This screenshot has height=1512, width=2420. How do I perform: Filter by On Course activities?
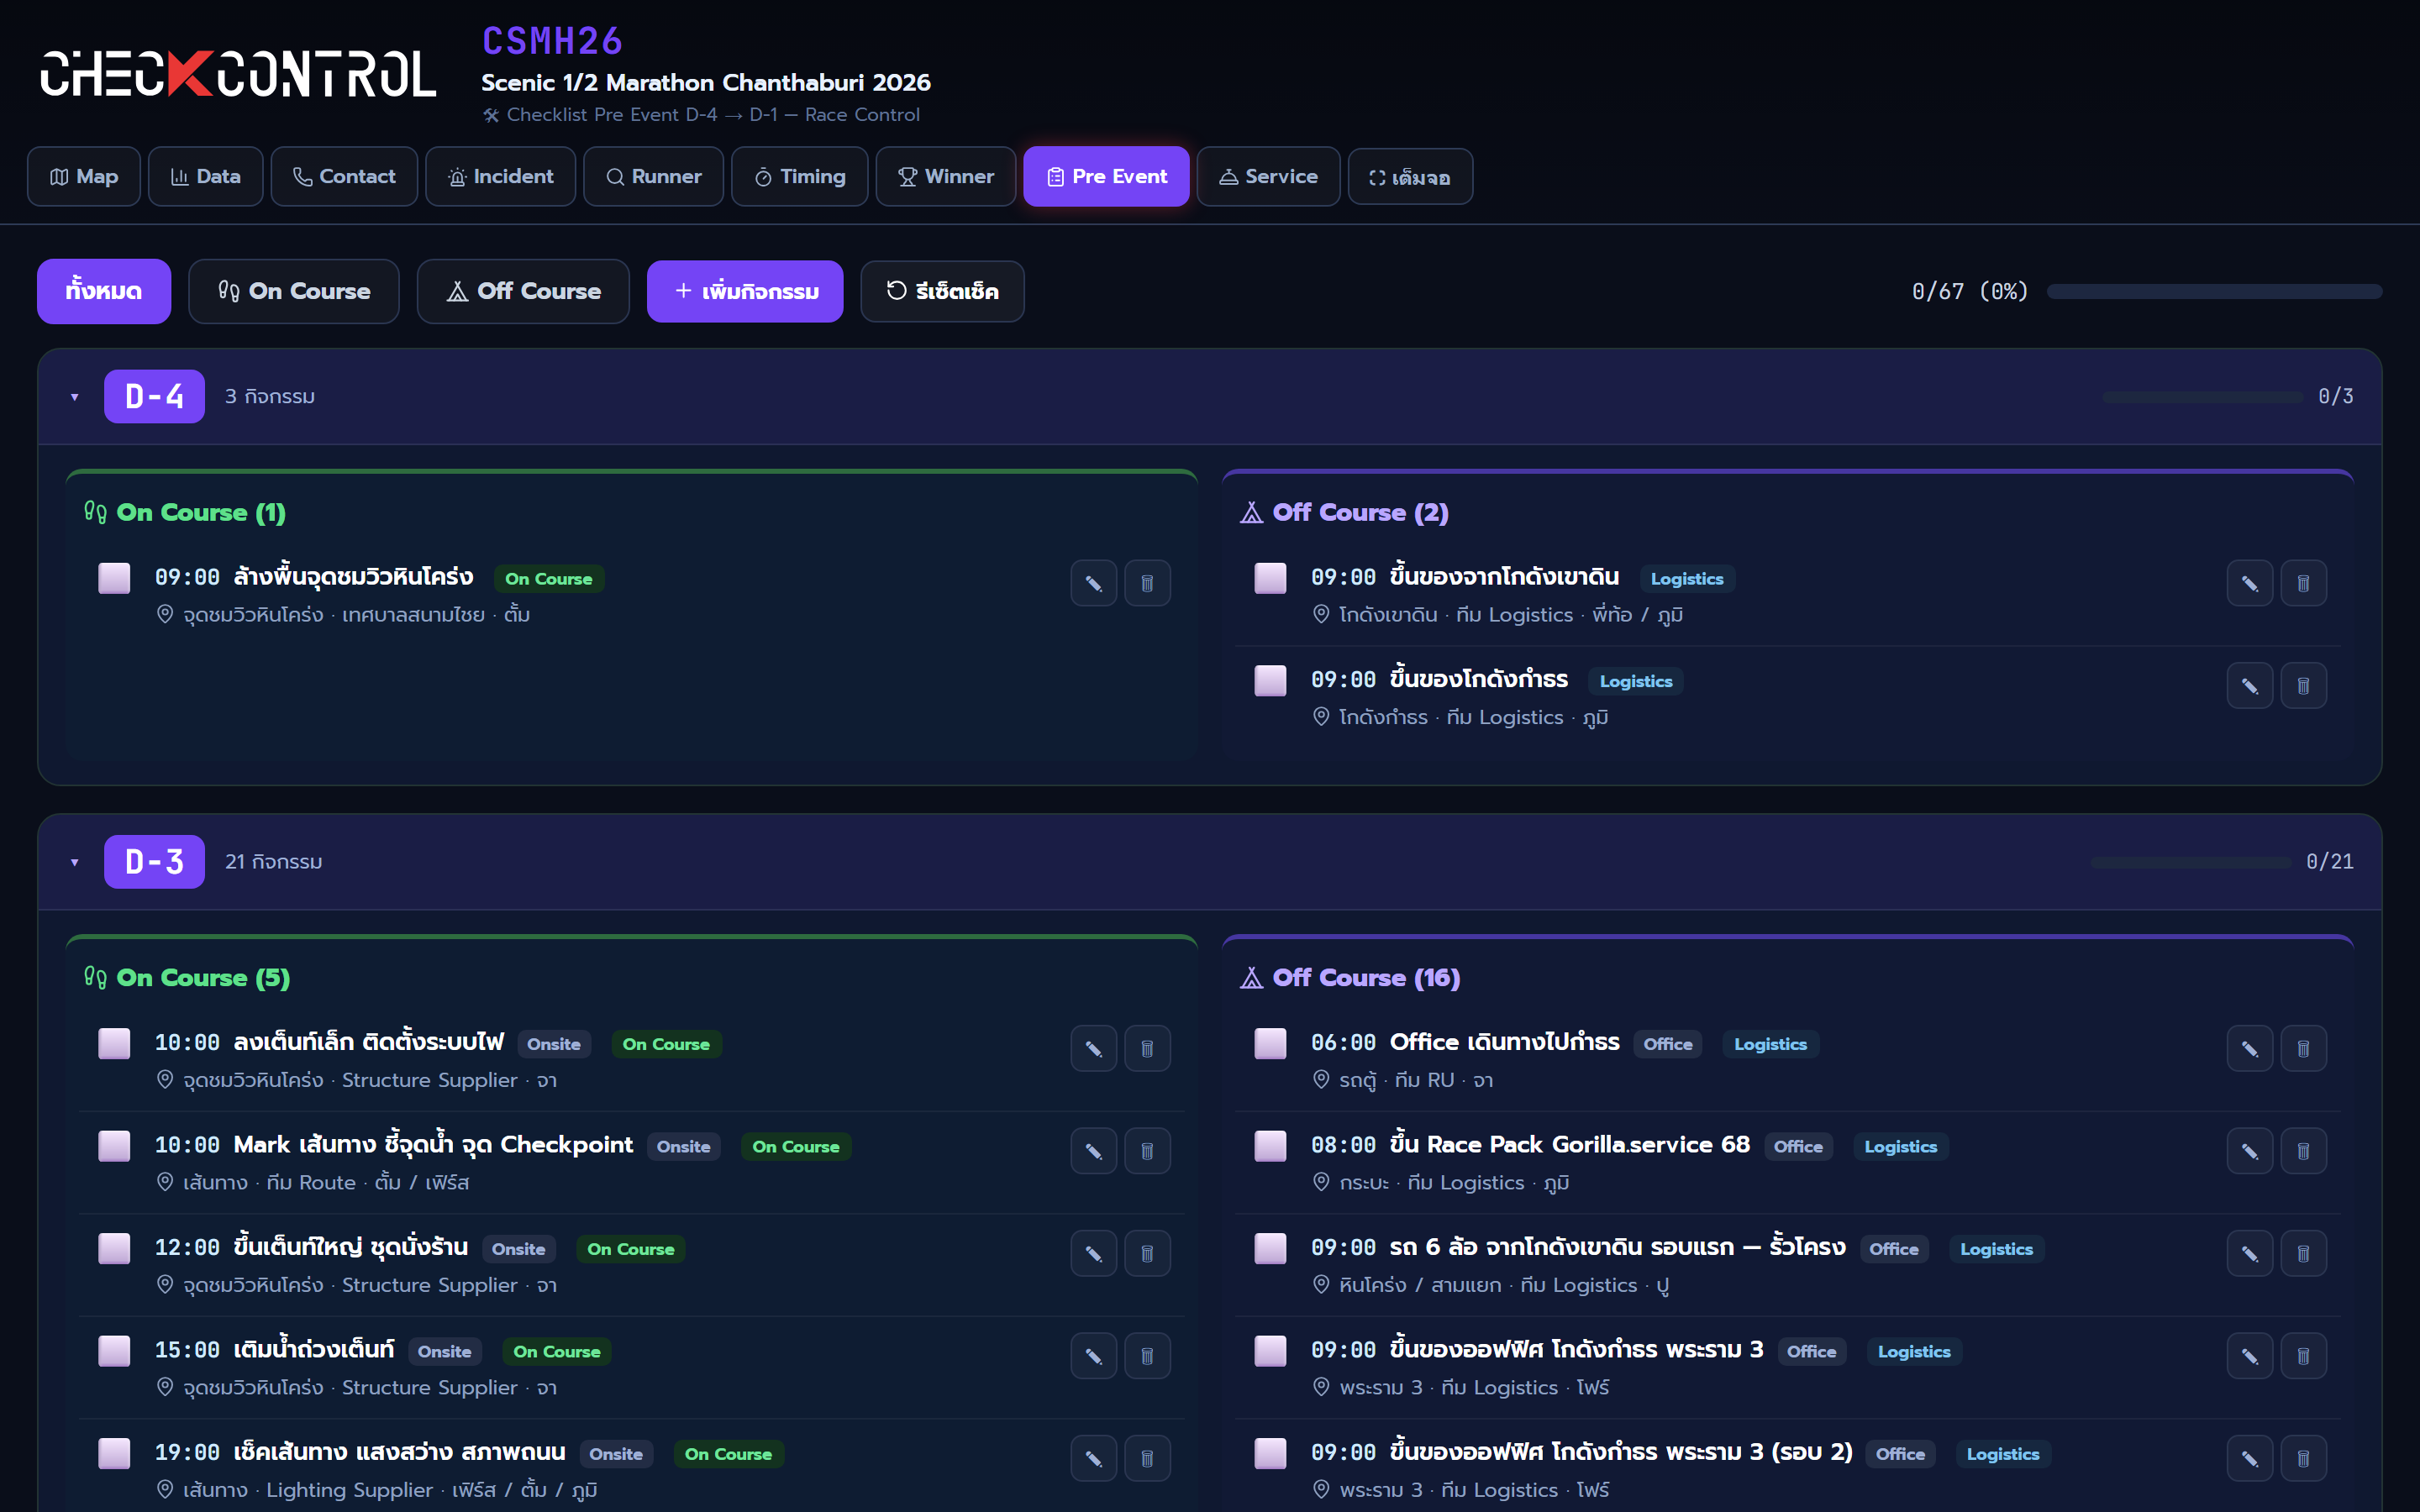(294, 291)
